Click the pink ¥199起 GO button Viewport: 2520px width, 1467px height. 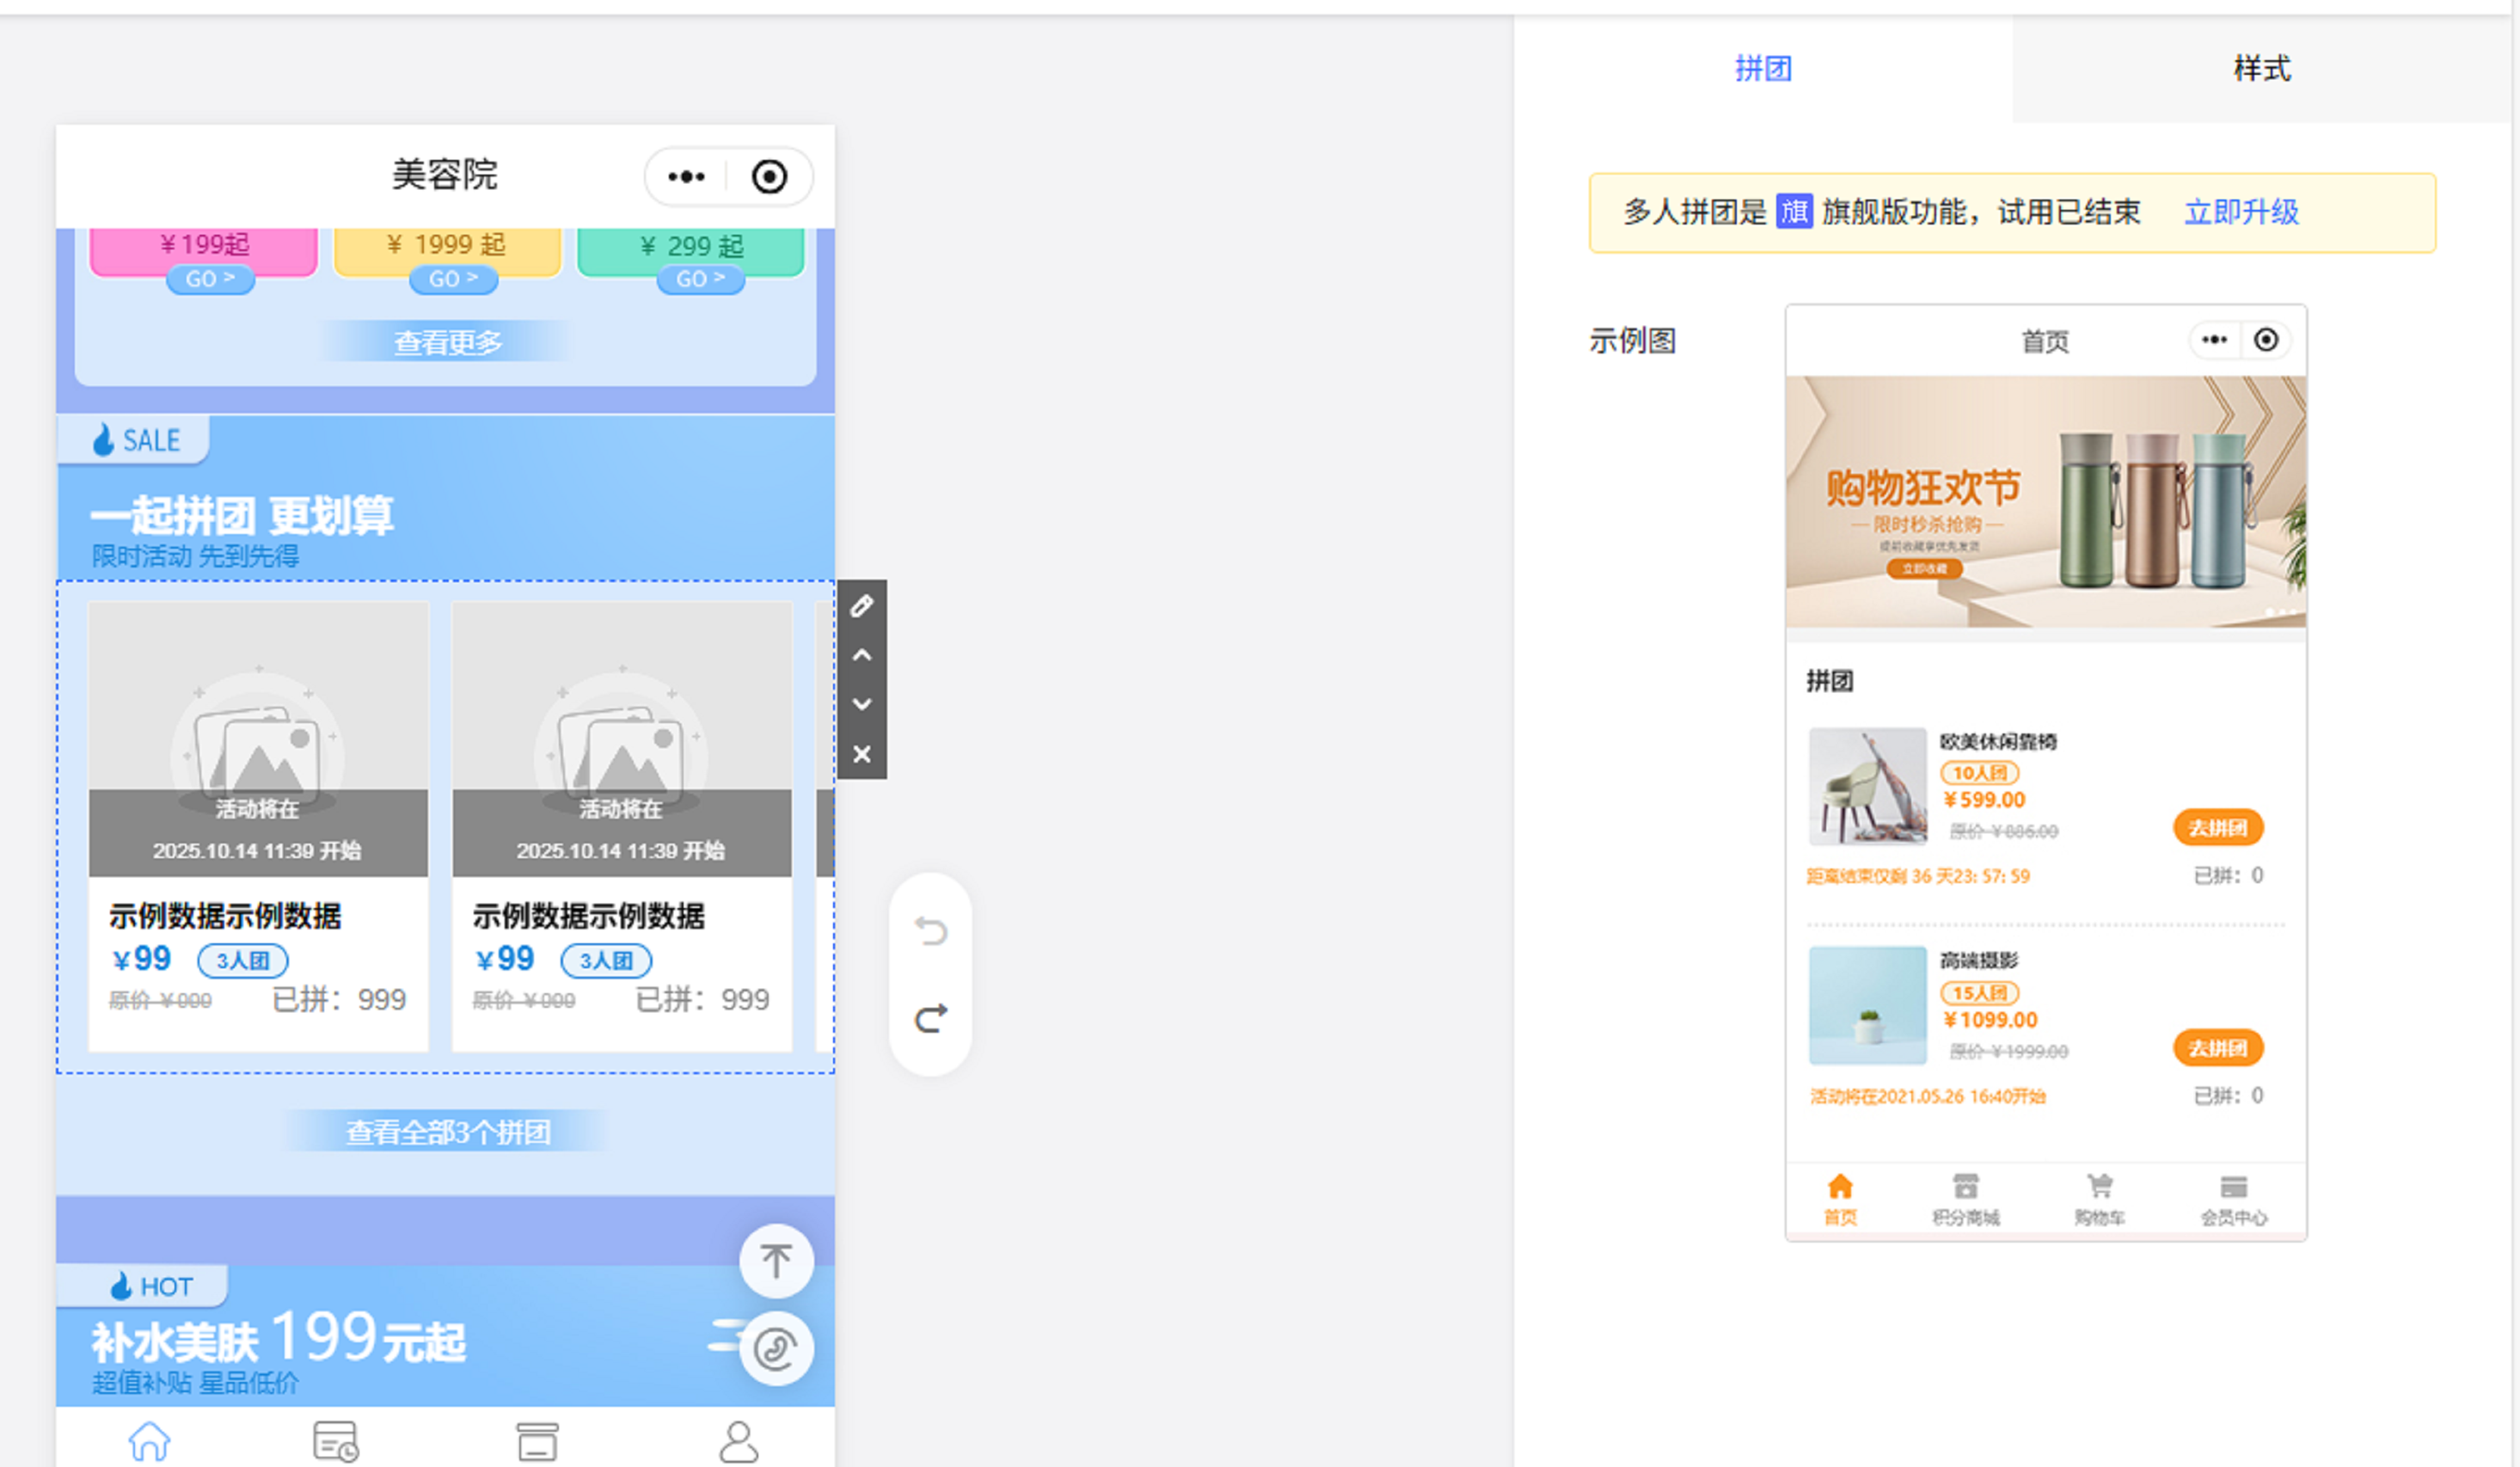(209, 279)
